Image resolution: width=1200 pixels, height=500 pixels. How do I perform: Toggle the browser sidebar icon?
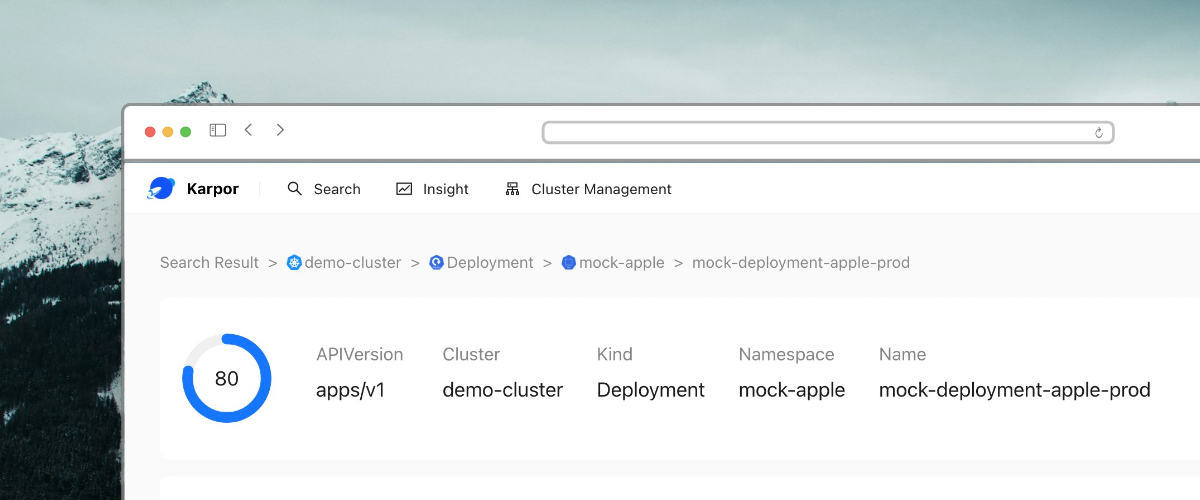[217, 130]
